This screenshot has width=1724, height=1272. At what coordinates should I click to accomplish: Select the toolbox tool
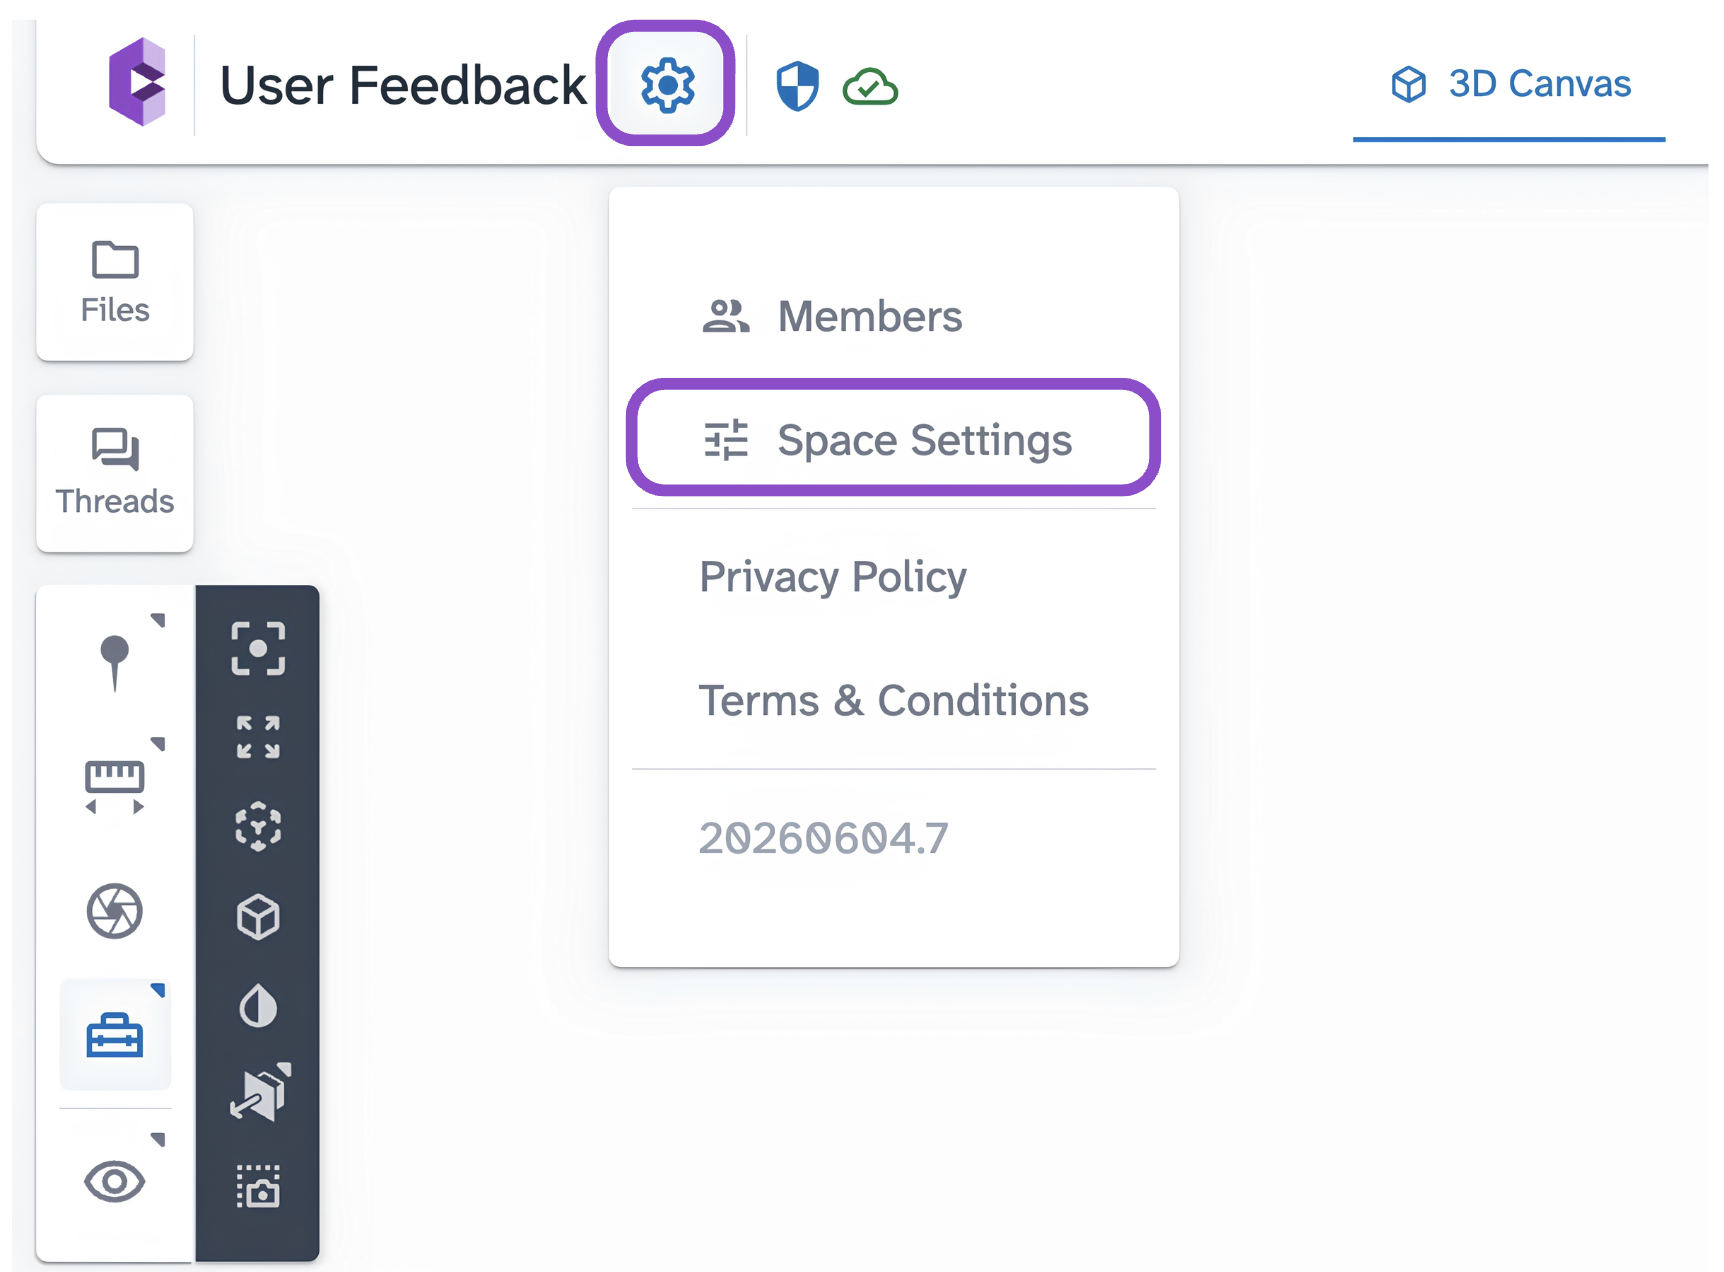point(115,1035)
